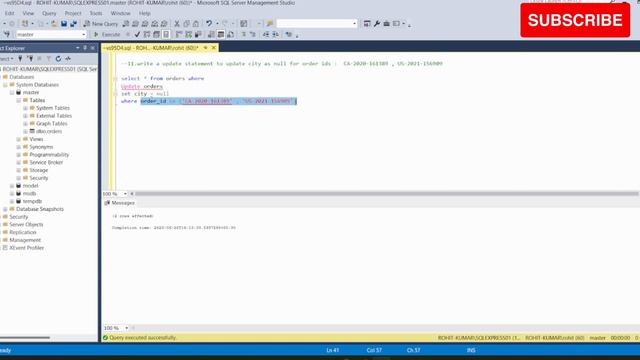This screenshot has height=360, width=640.
Task: Click the Comment Out Selected Lines icon
Action: click(x=244, y=35)
